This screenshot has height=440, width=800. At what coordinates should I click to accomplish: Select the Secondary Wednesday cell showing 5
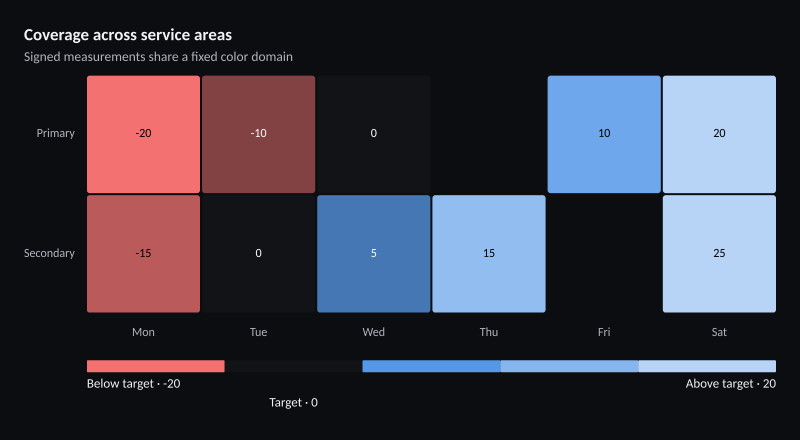point(373,254)
